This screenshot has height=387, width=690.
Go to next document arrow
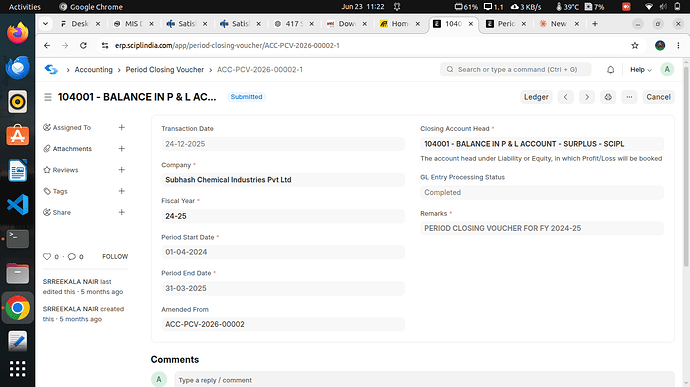[587, 97]
